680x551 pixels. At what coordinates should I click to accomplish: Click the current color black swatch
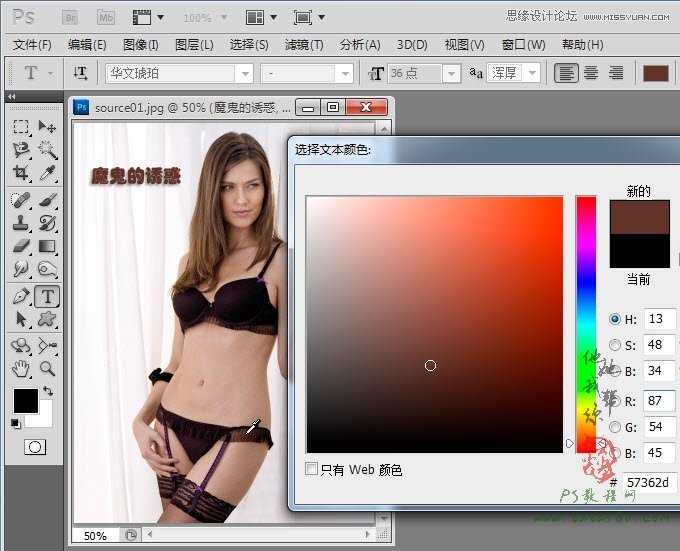tap(639, 251)
